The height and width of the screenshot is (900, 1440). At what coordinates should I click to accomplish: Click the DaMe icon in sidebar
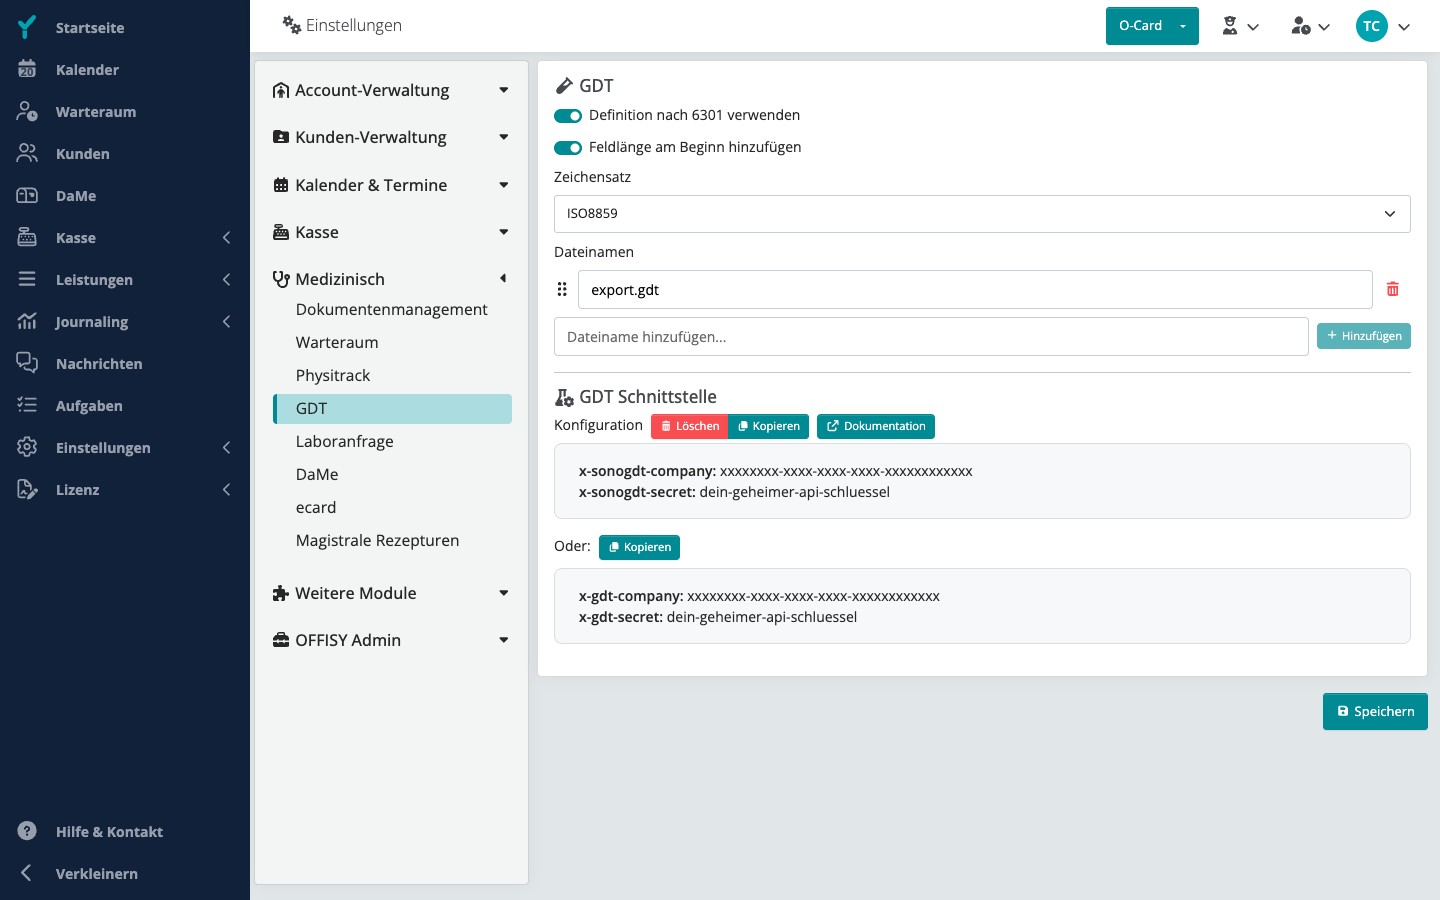pos(27,195)
